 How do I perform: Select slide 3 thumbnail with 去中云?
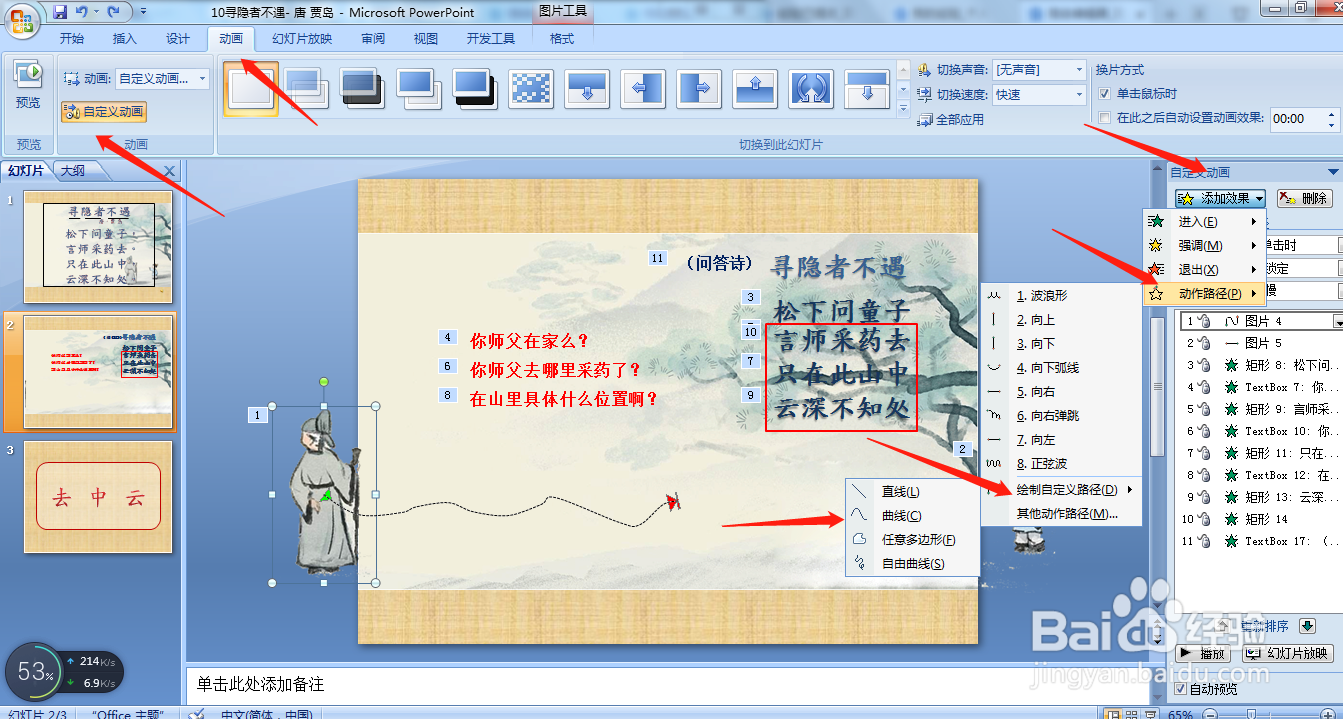pyautogui.click(x=98, y=497)
